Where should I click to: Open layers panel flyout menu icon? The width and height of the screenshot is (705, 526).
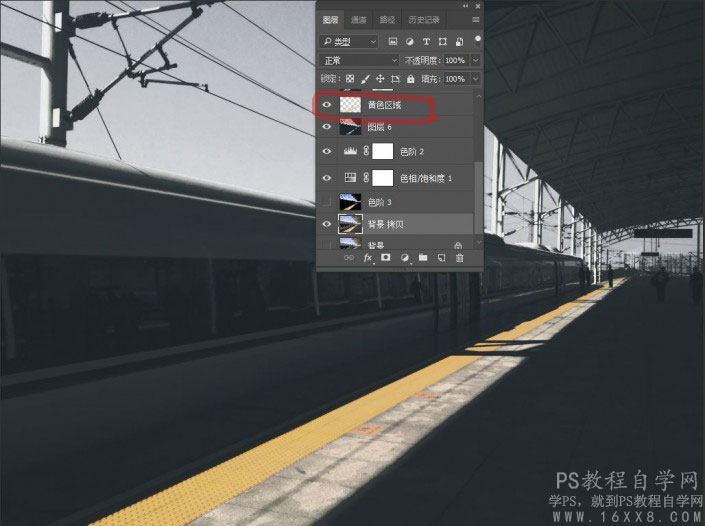point(476,20)
